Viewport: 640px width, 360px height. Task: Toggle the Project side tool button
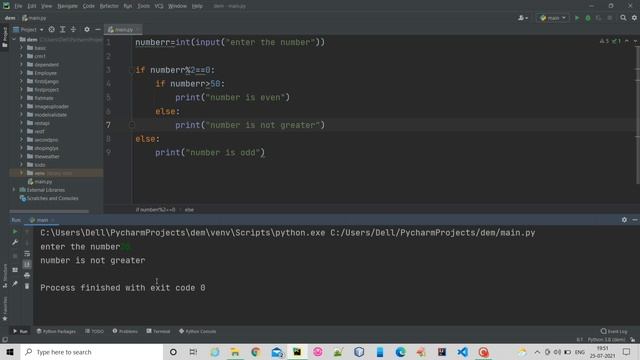5,37
